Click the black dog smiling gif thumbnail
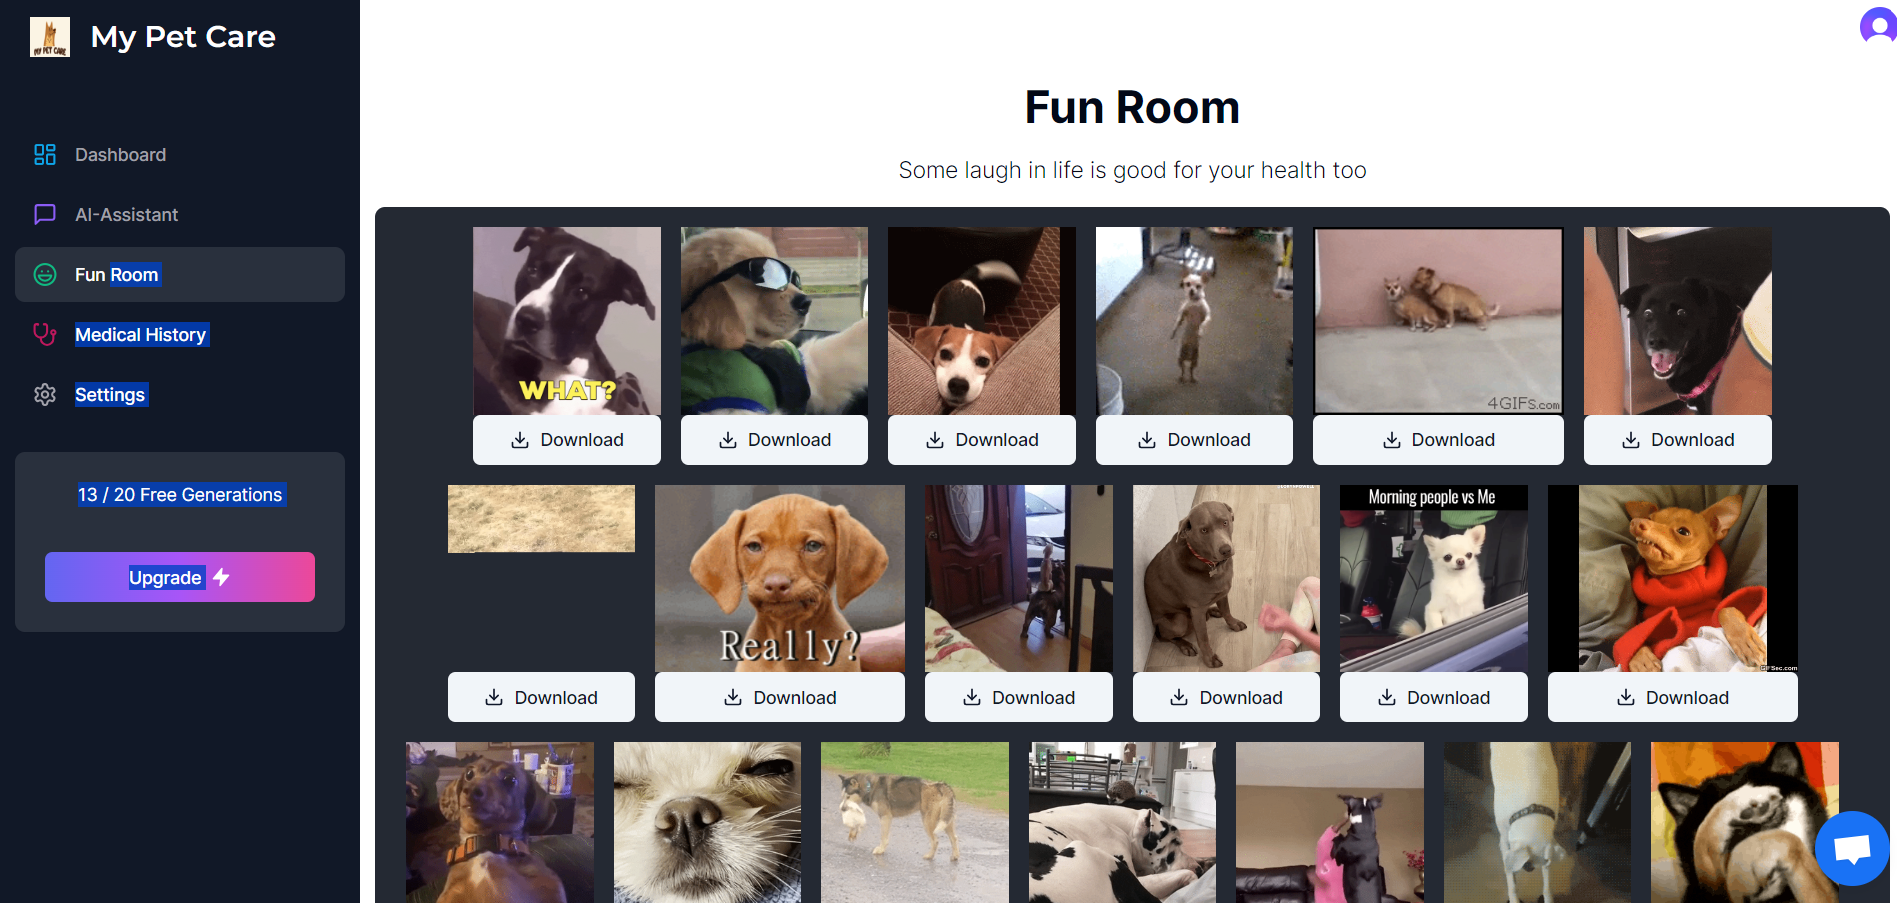This screenshot has height=903, width=1897. (1678, 321)
